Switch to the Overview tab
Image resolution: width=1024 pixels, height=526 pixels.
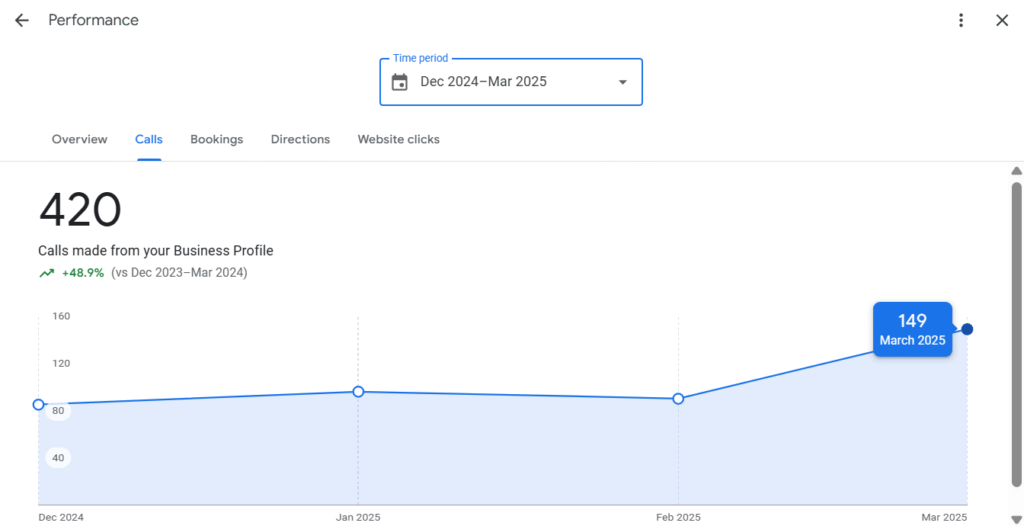pyautogui.click(x=80, y=139)
